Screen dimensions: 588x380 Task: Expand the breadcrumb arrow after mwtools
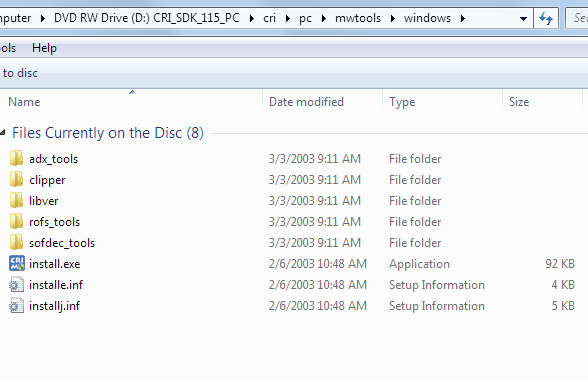tap(393, 18)
